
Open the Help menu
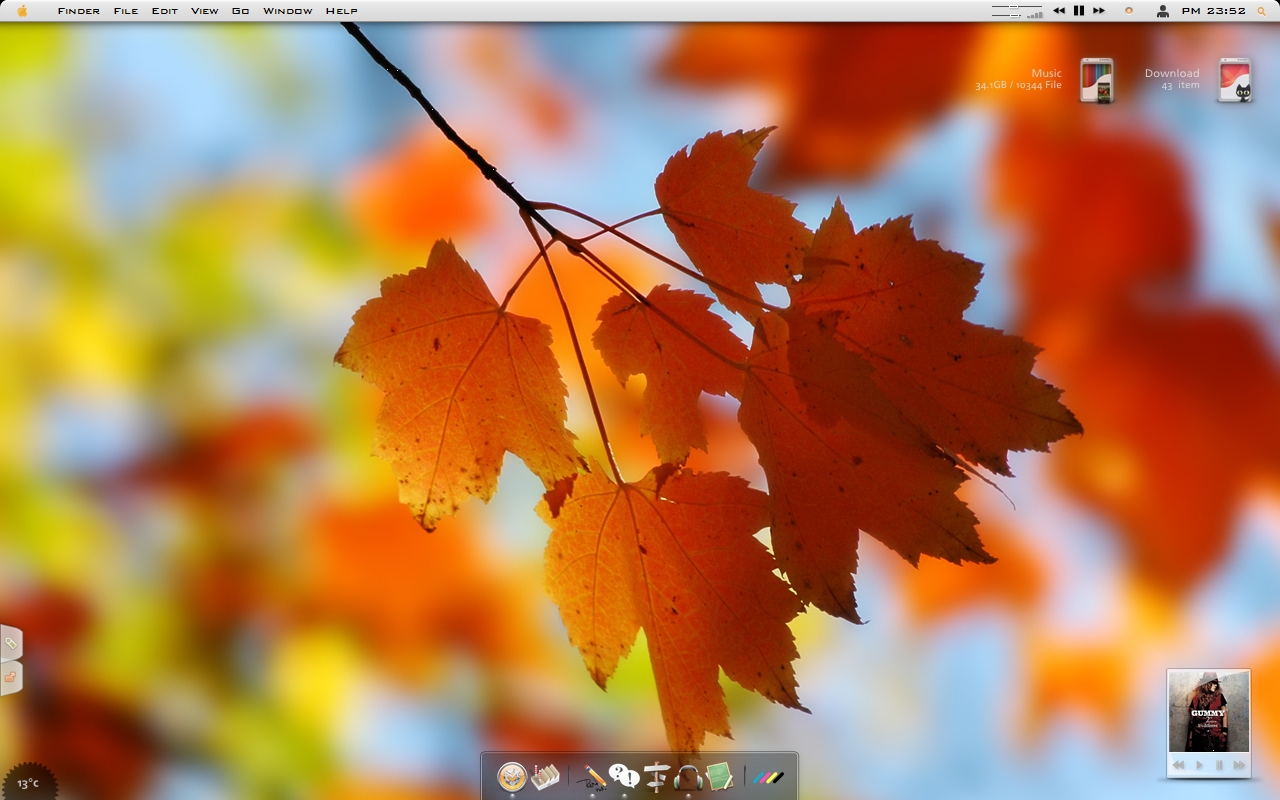[342, 11]
